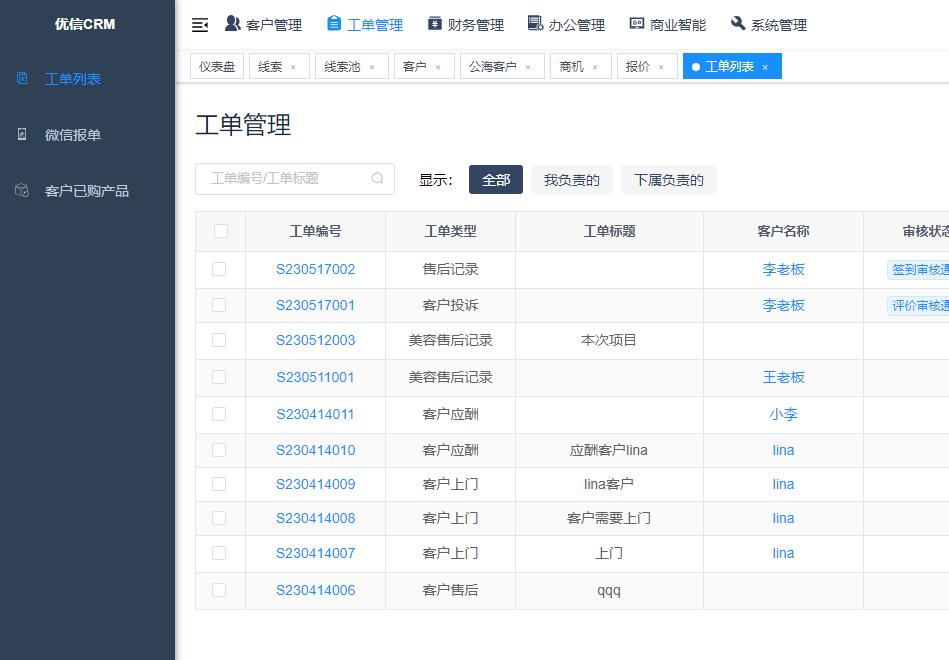Click the highlighted 工单管理 clipboard icon
Image resolution: width=949 pixels, height=660 pixels.
pos(335,24)
